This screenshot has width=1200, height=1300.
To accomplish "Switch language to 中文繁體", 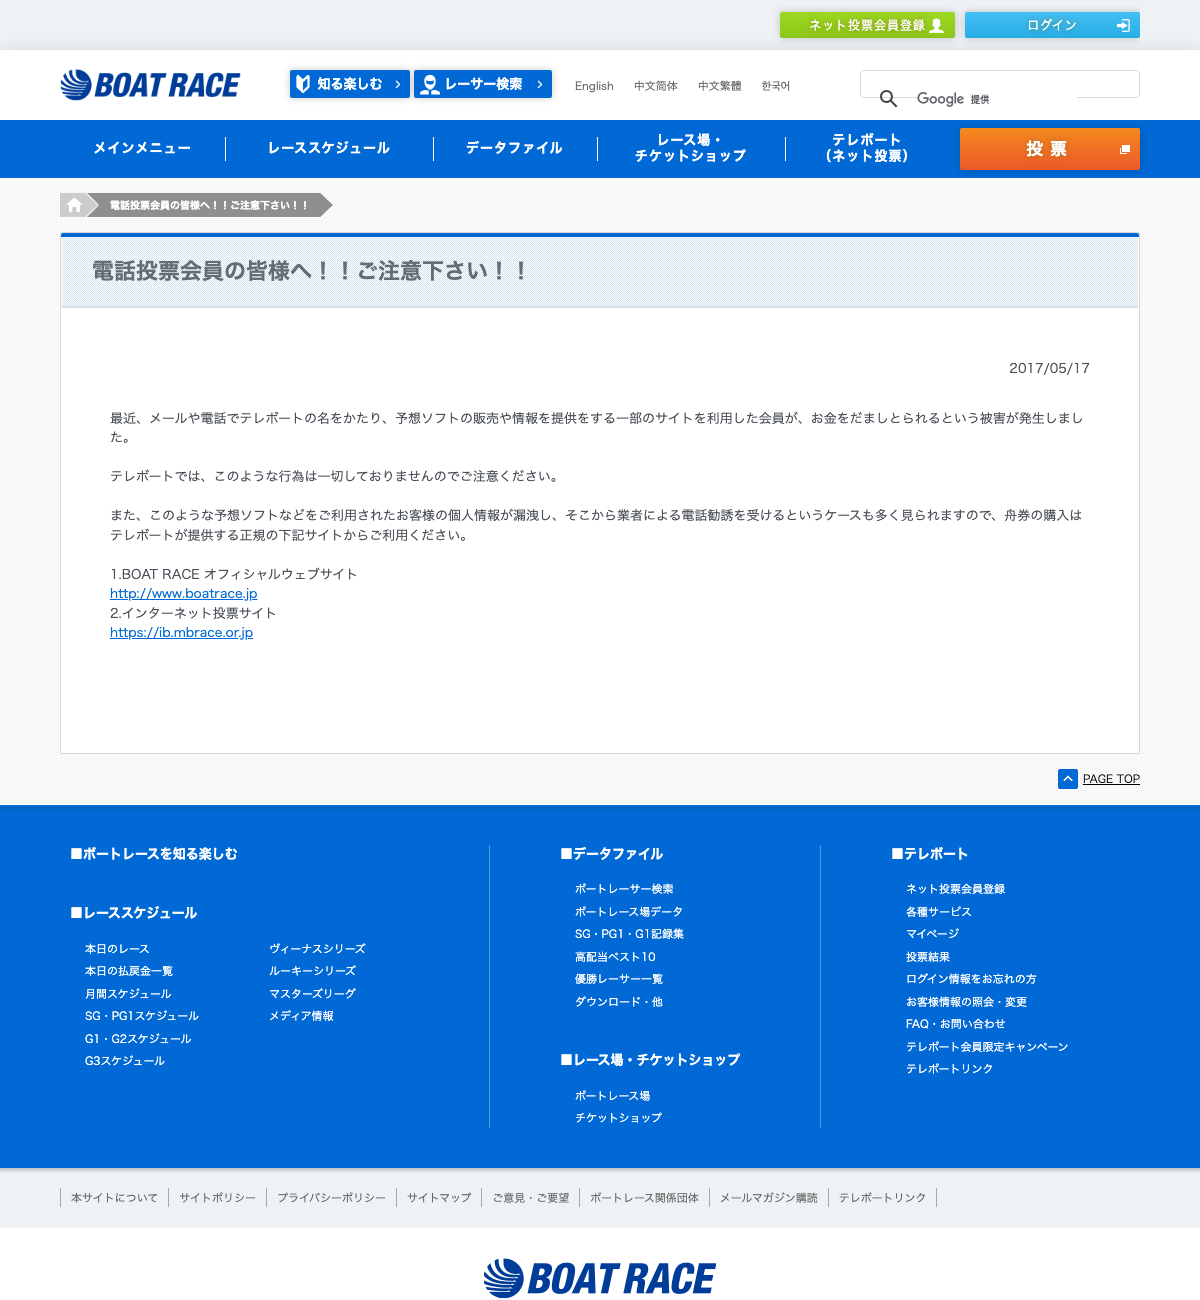I will (720, 86).
